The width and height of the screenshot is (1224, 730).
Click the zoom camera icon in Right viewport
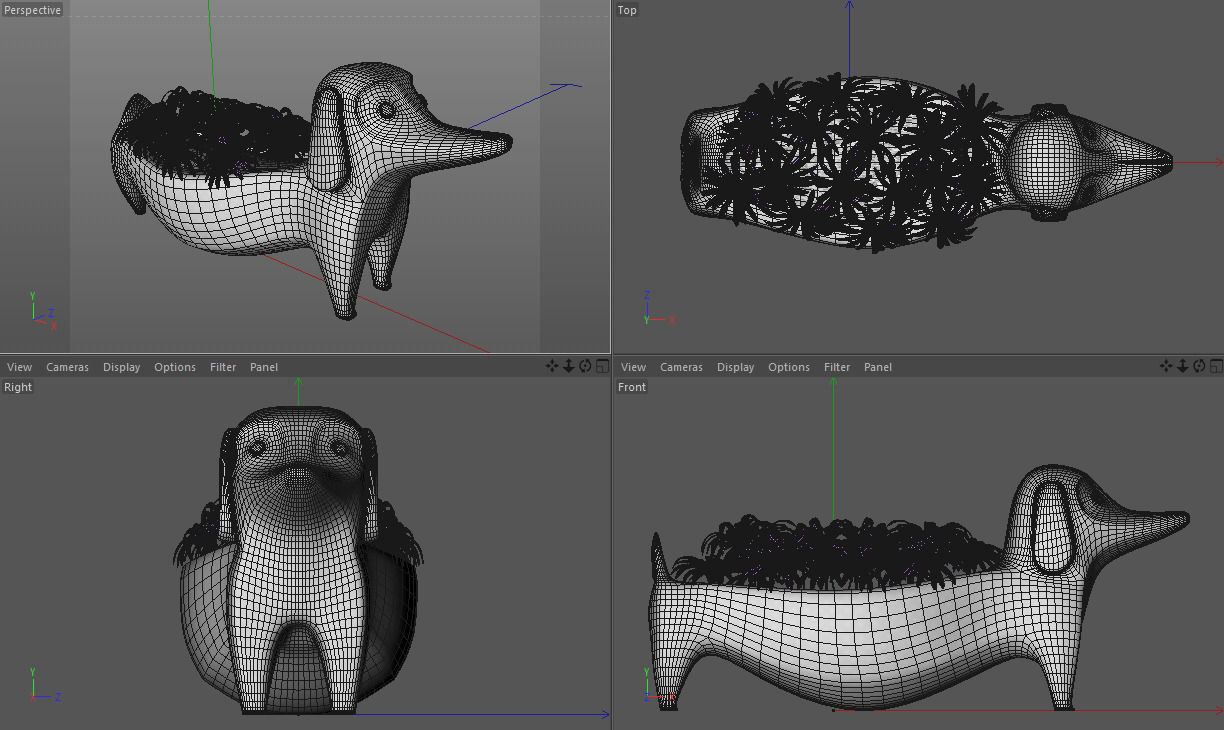pos(569,366)
